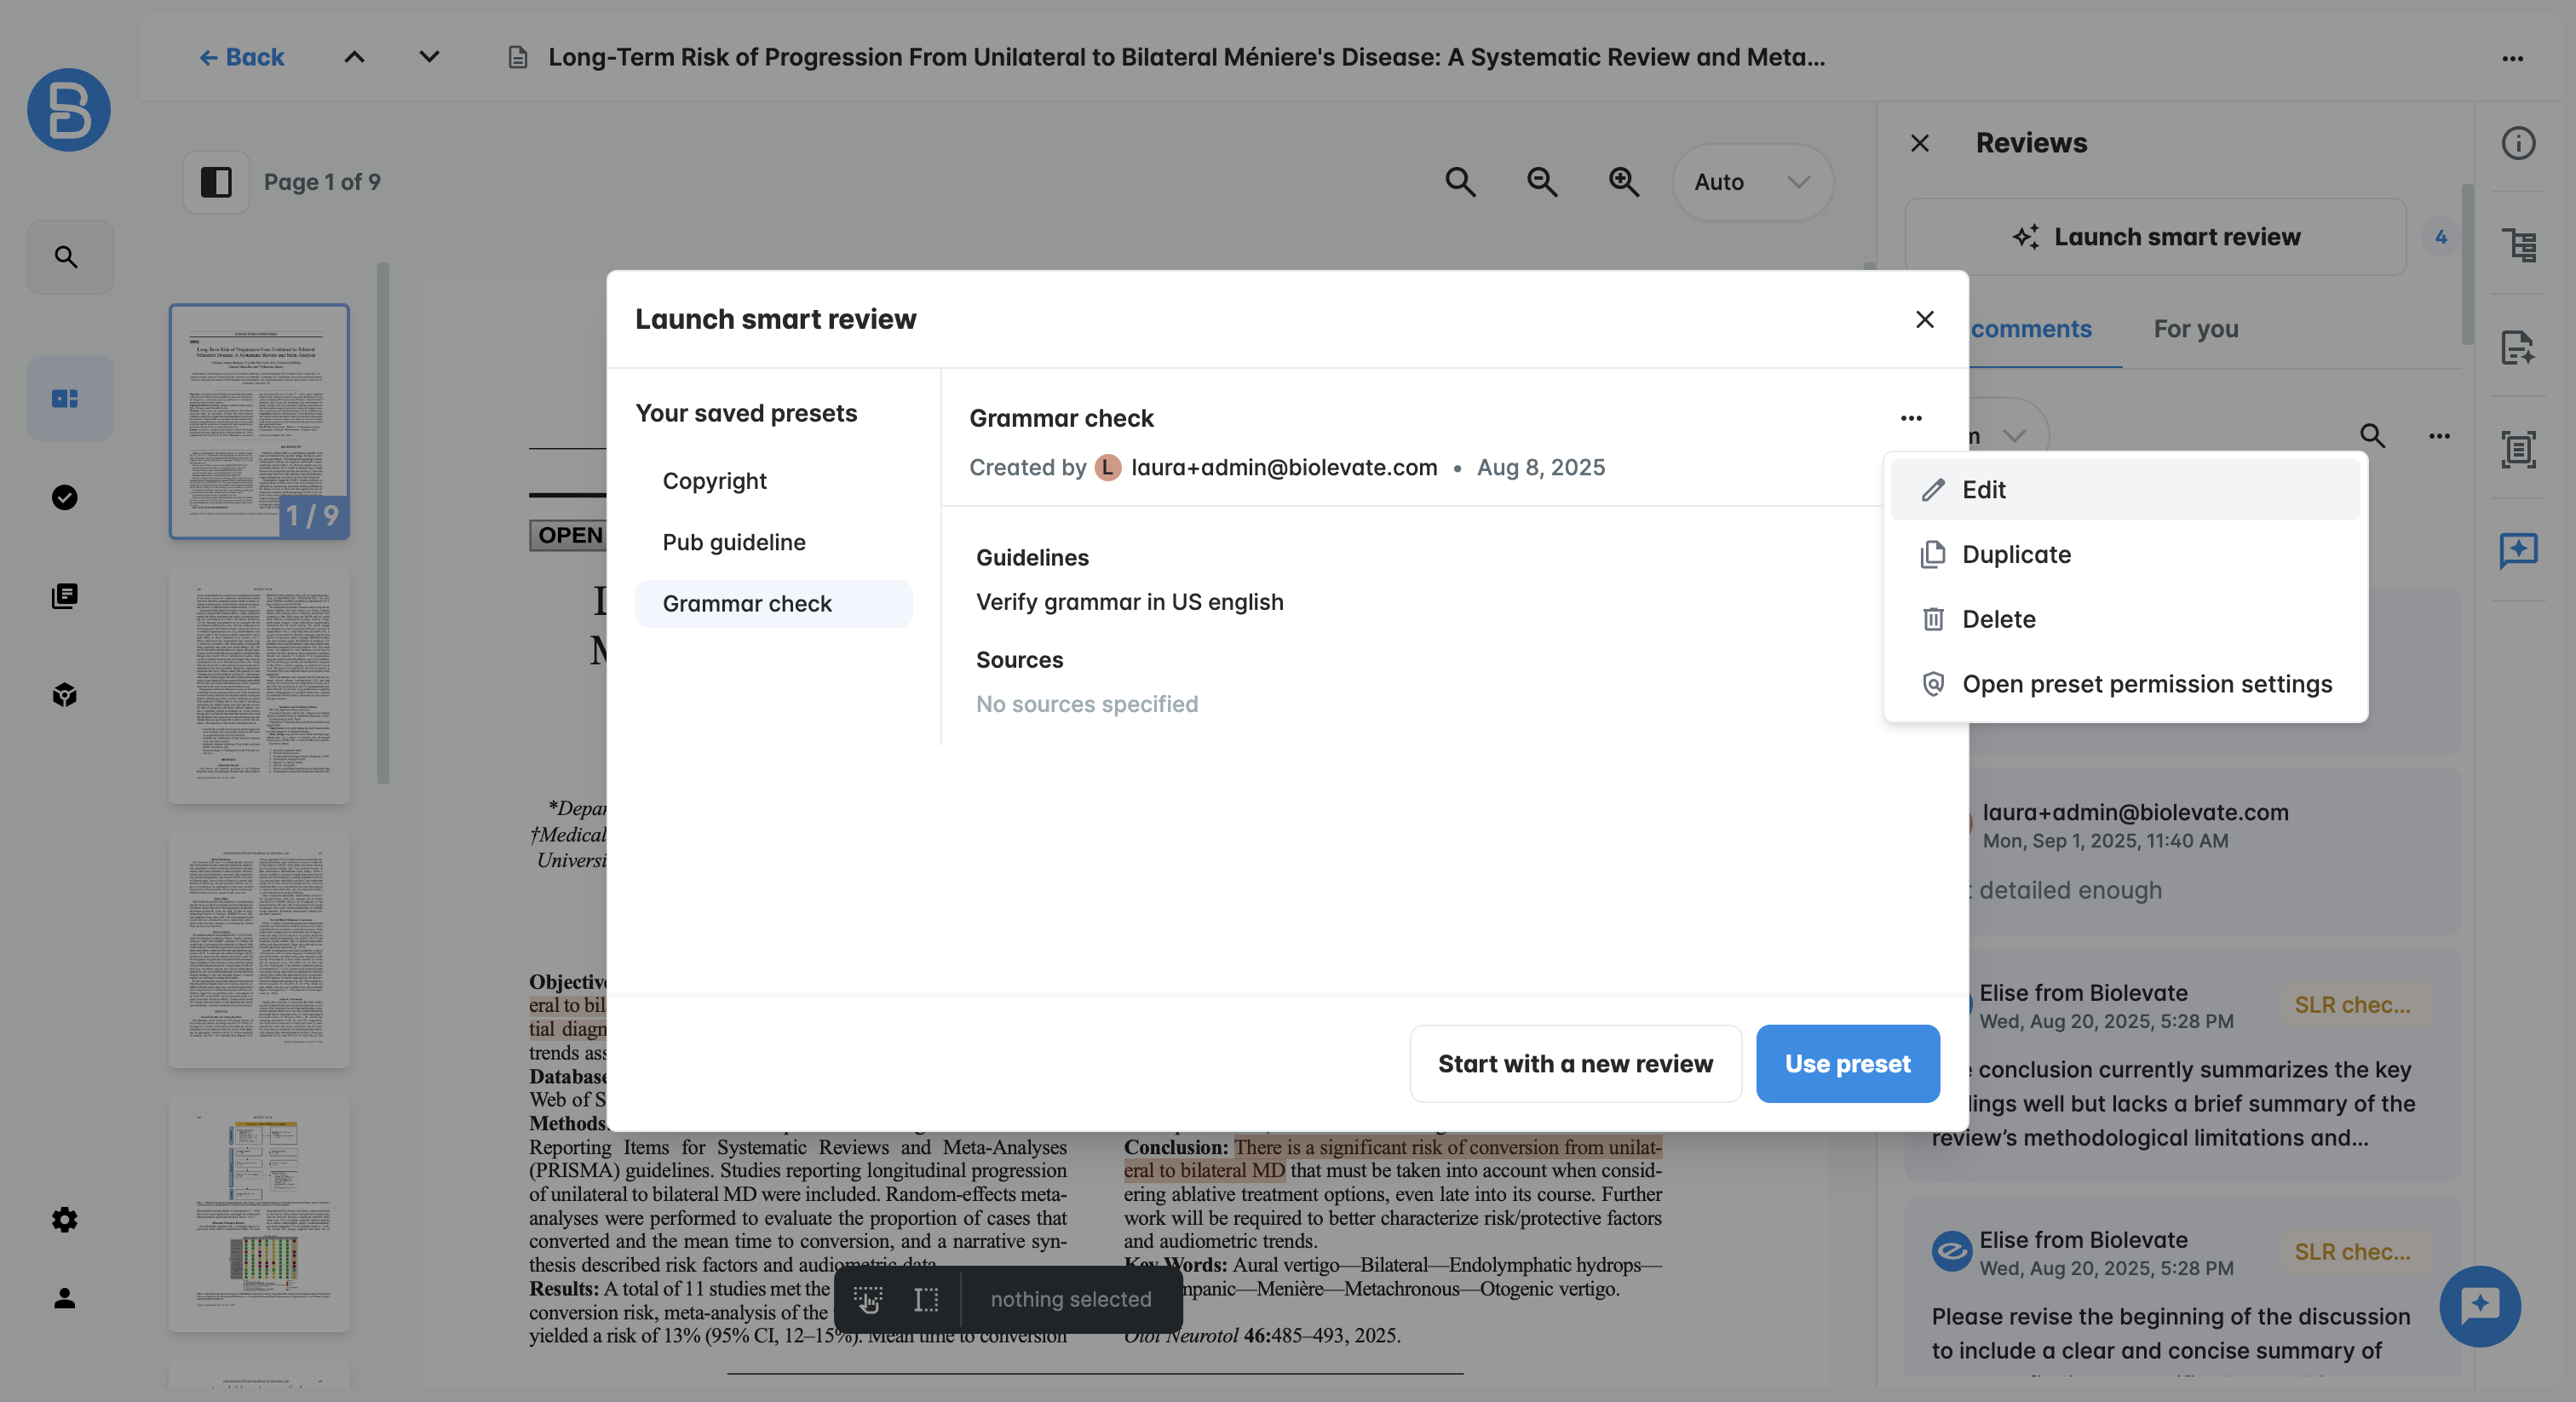Open the Grammar check preset ellipsis menu
Viewport: 2576px width, 1402px height.
pyautogui.click(x=1910, y=418)
